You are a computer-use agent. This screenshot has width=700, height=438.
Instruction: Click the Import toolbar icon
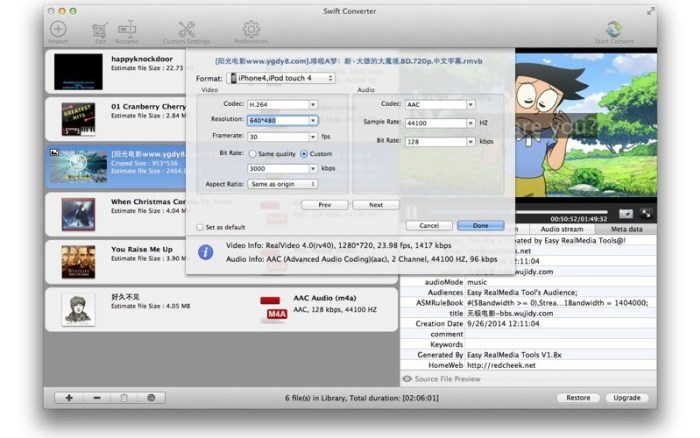click(58, 30)
